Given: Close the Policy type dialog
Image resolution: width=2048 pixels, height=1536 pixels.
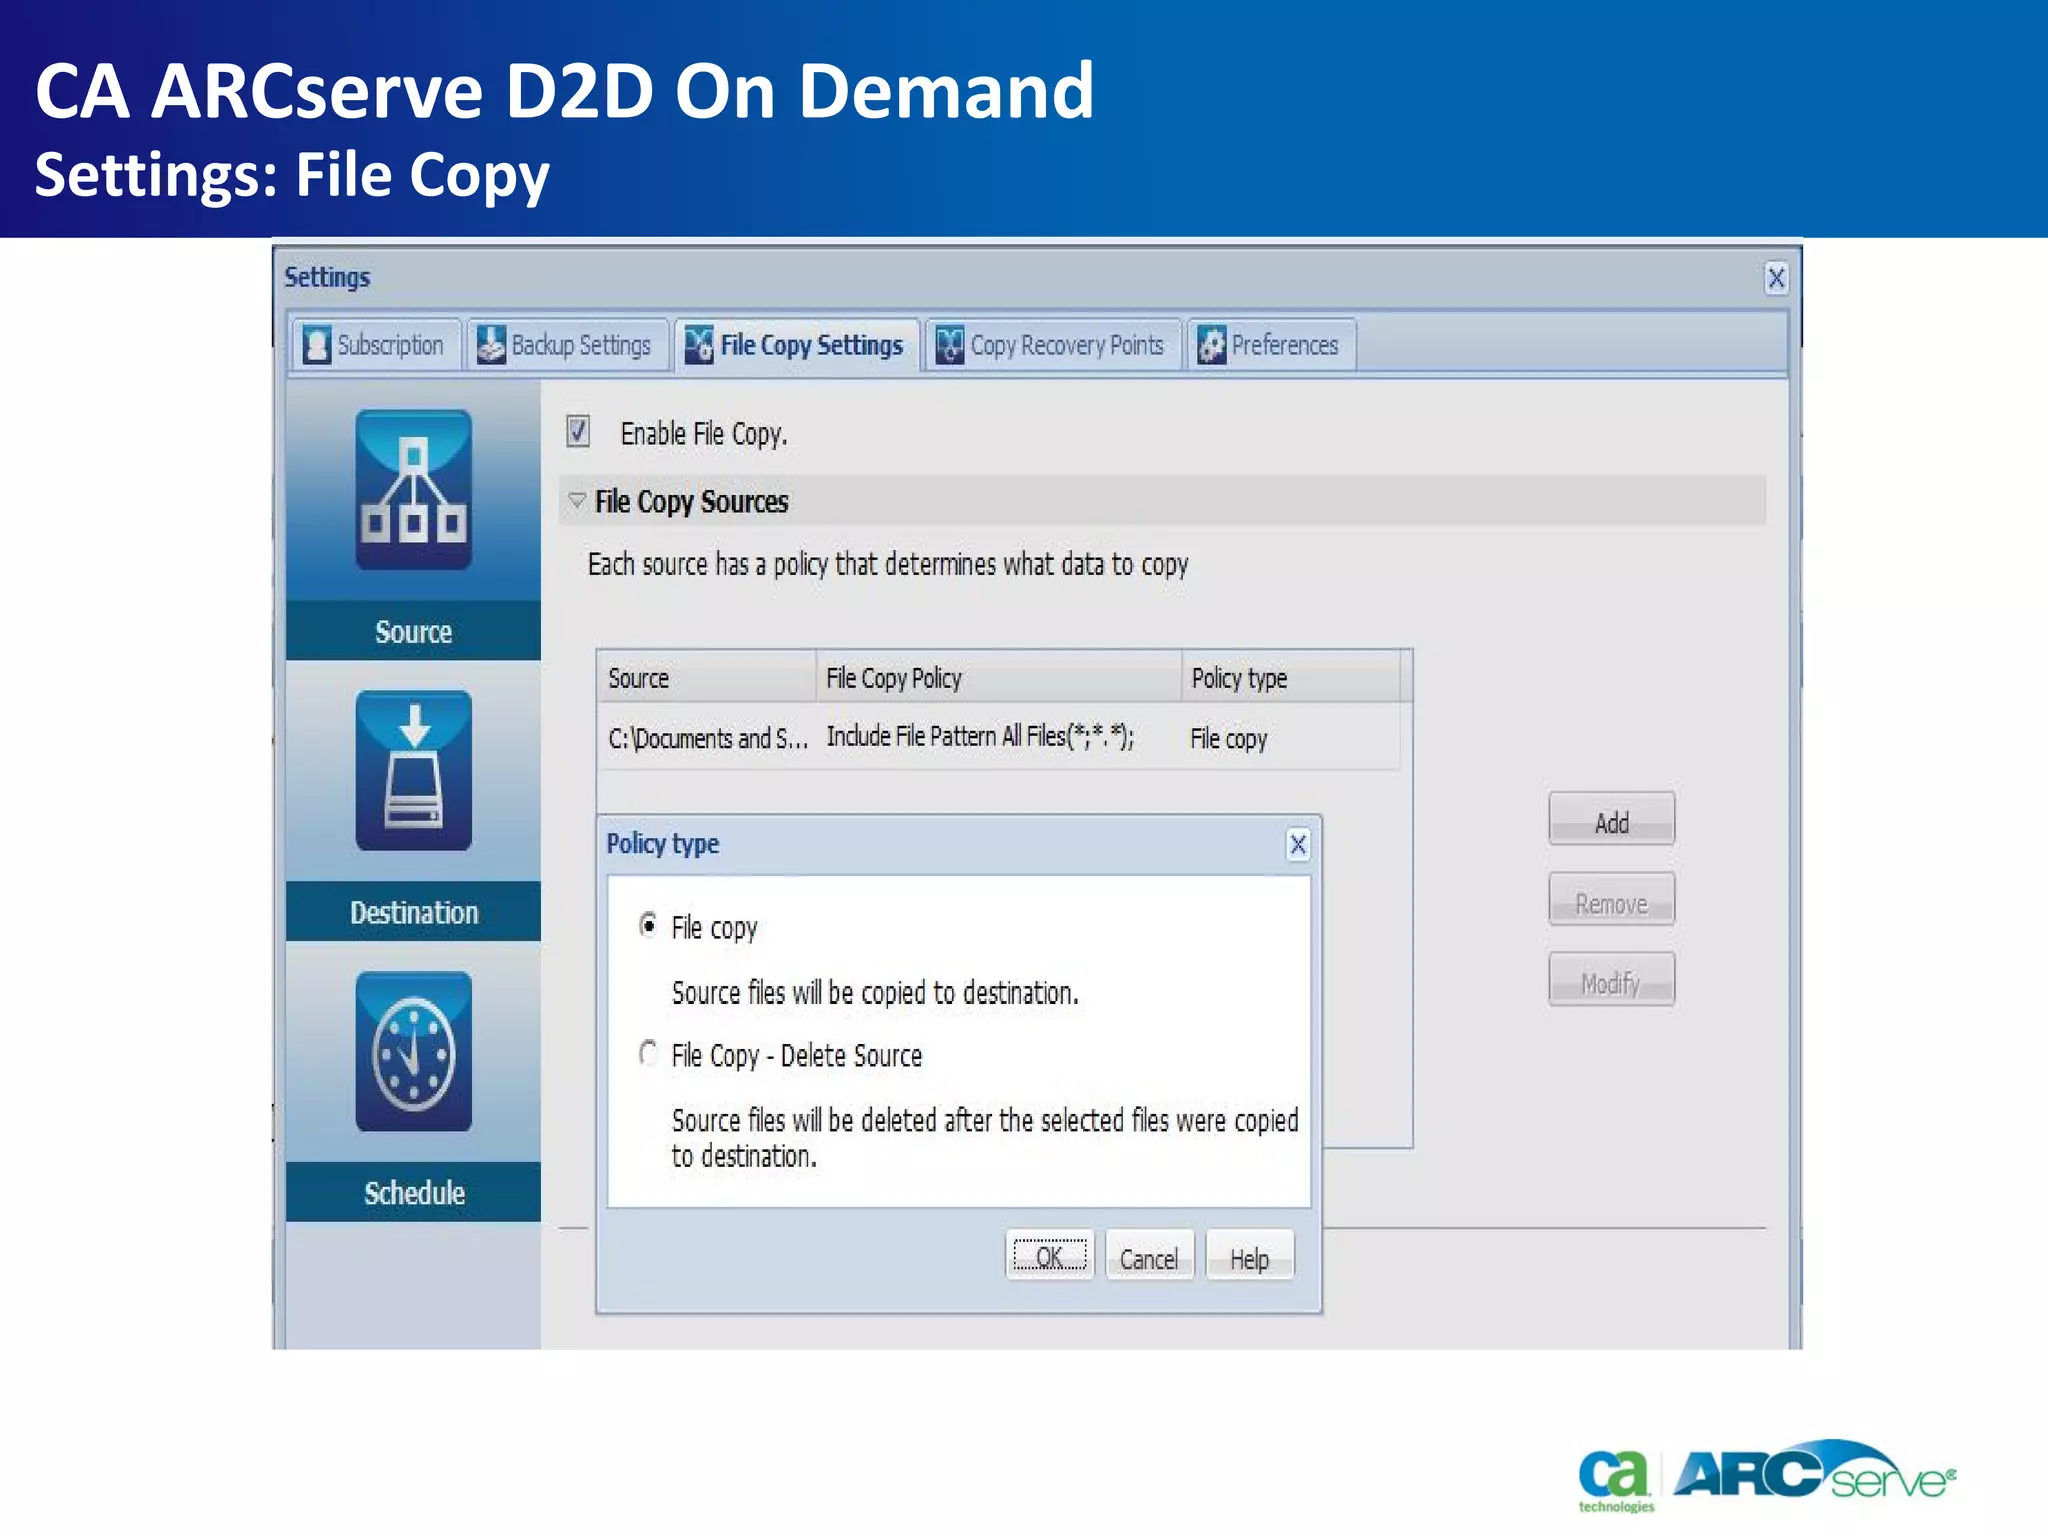Looking at the screenshot, I should tap(1297, 845).
